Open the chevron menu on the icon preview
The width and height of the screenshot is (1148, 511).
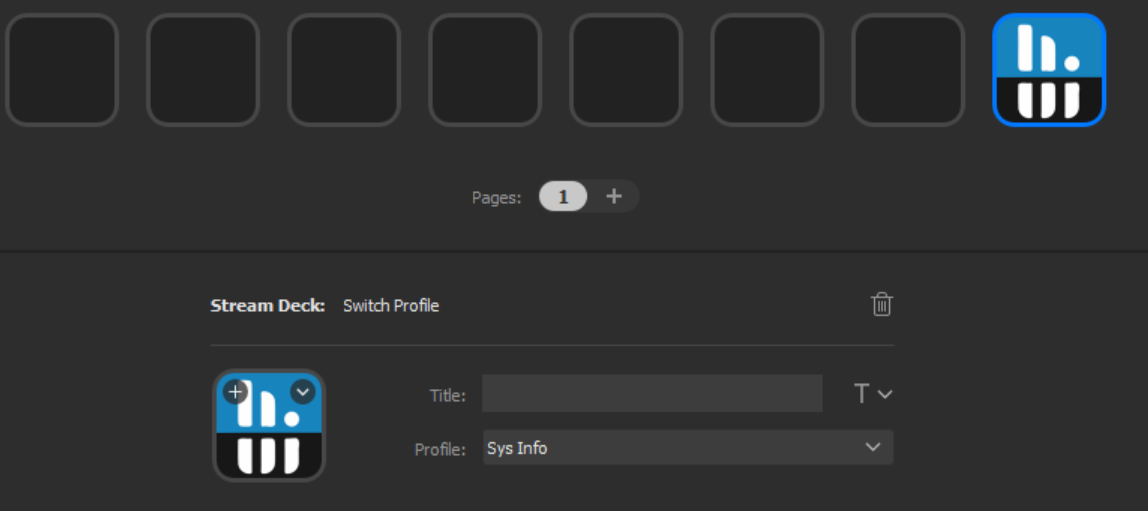pyautogui.click(x=302, y=392)
